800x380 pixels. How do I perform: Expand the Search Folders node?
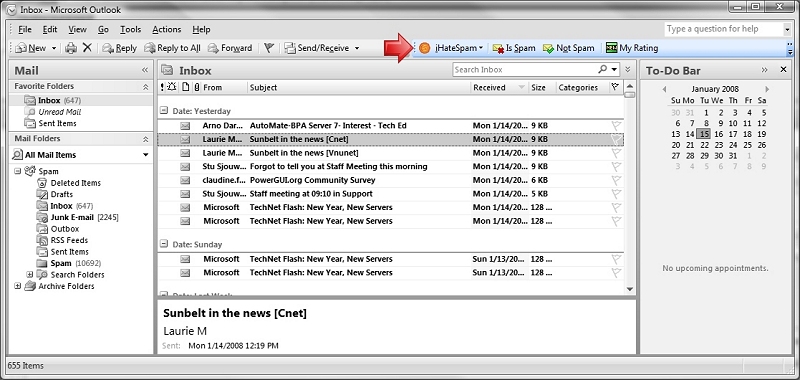[29, 274]
